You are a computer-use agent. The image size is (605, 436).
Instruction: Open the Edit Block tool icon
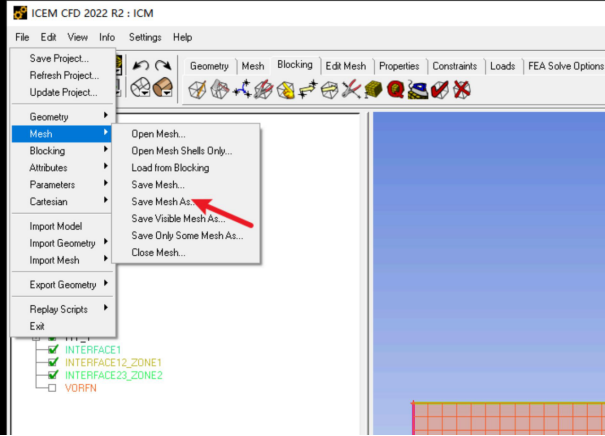click(x=264, y=90)
